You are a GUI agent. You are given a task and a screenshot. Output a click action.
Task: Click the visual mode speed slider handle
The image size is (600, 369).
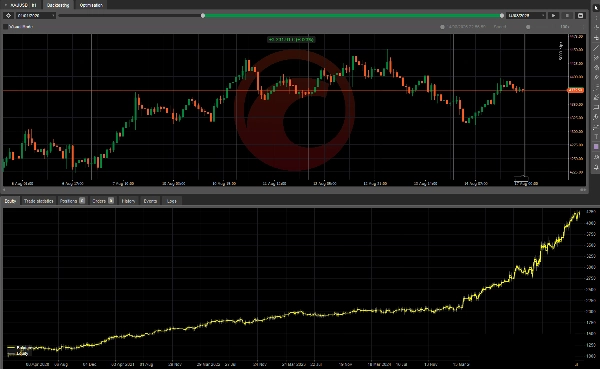click(528, 27)
